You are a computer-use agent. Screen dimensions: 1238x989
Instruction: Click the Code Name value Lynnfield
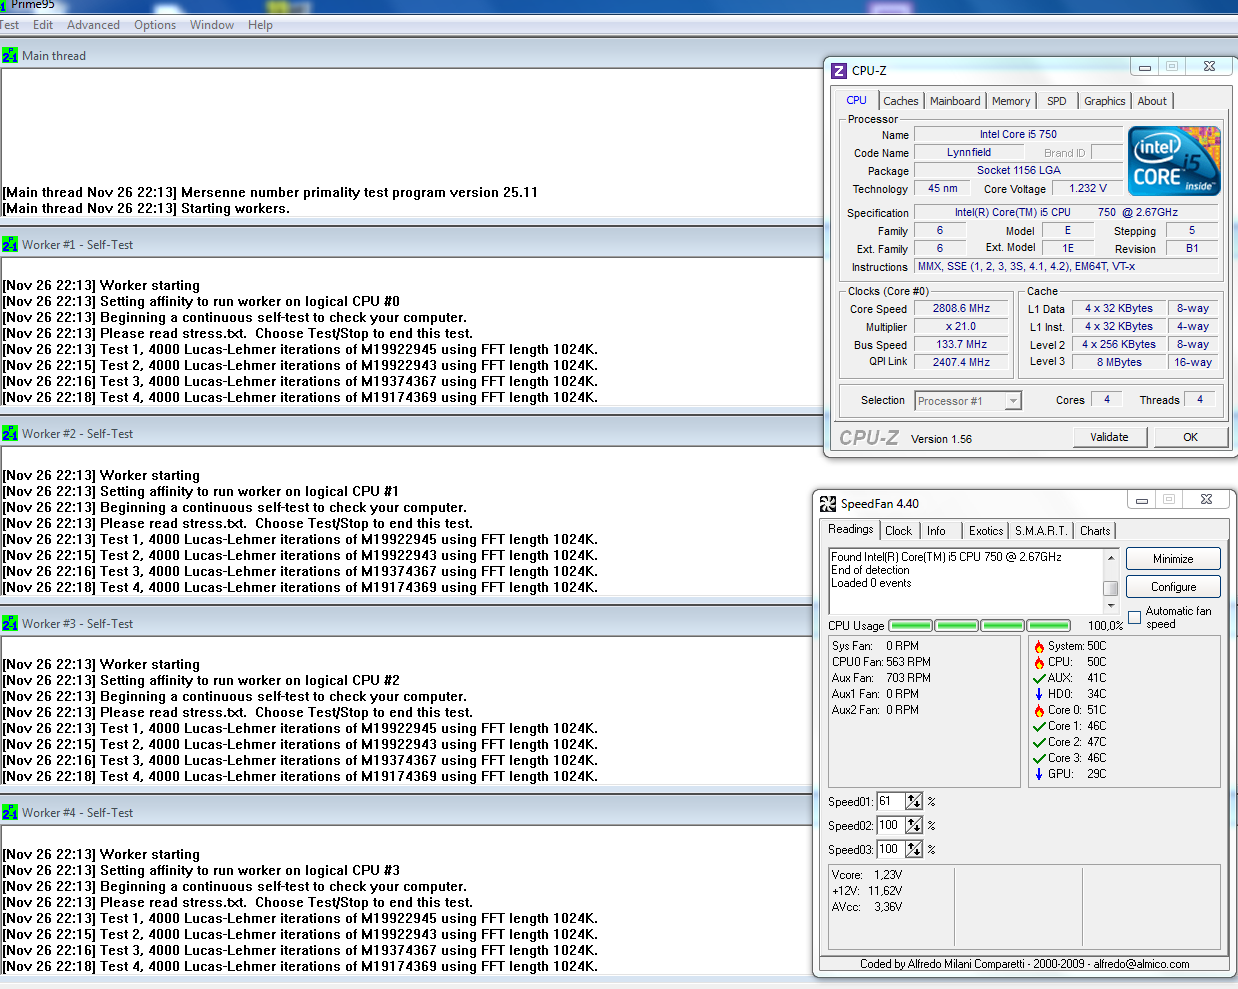point(969,153)
